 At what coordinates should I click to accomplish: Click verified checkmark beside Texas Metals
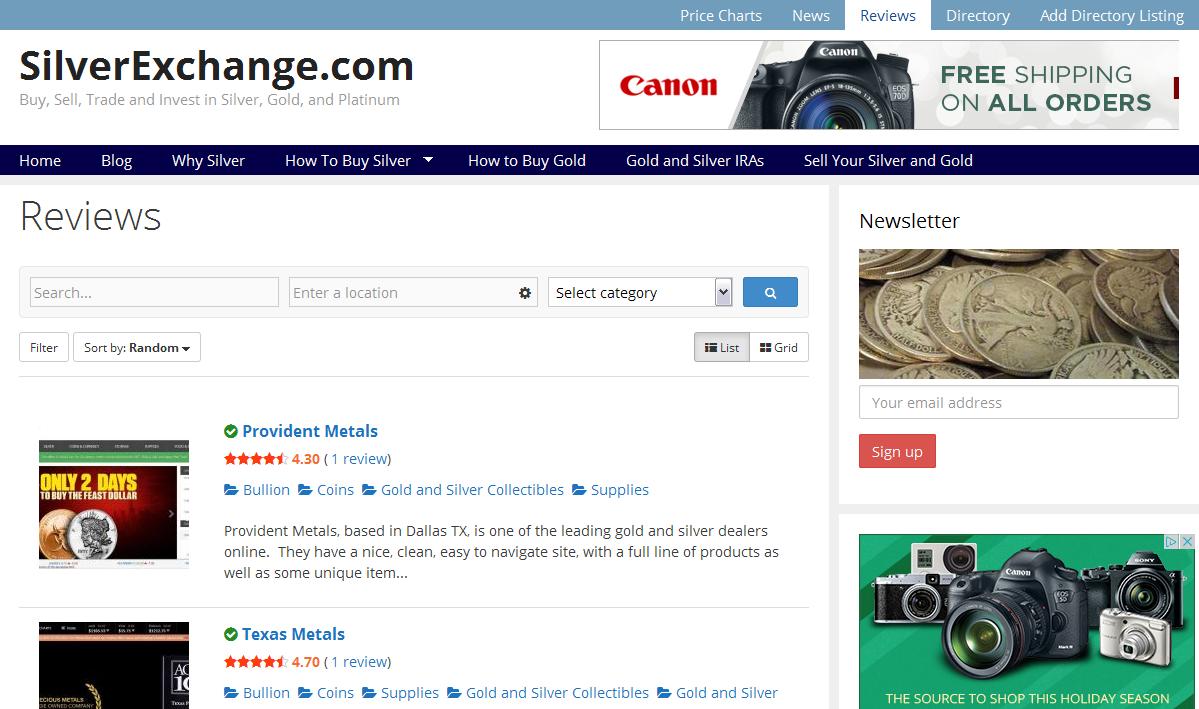pos(231,634)
